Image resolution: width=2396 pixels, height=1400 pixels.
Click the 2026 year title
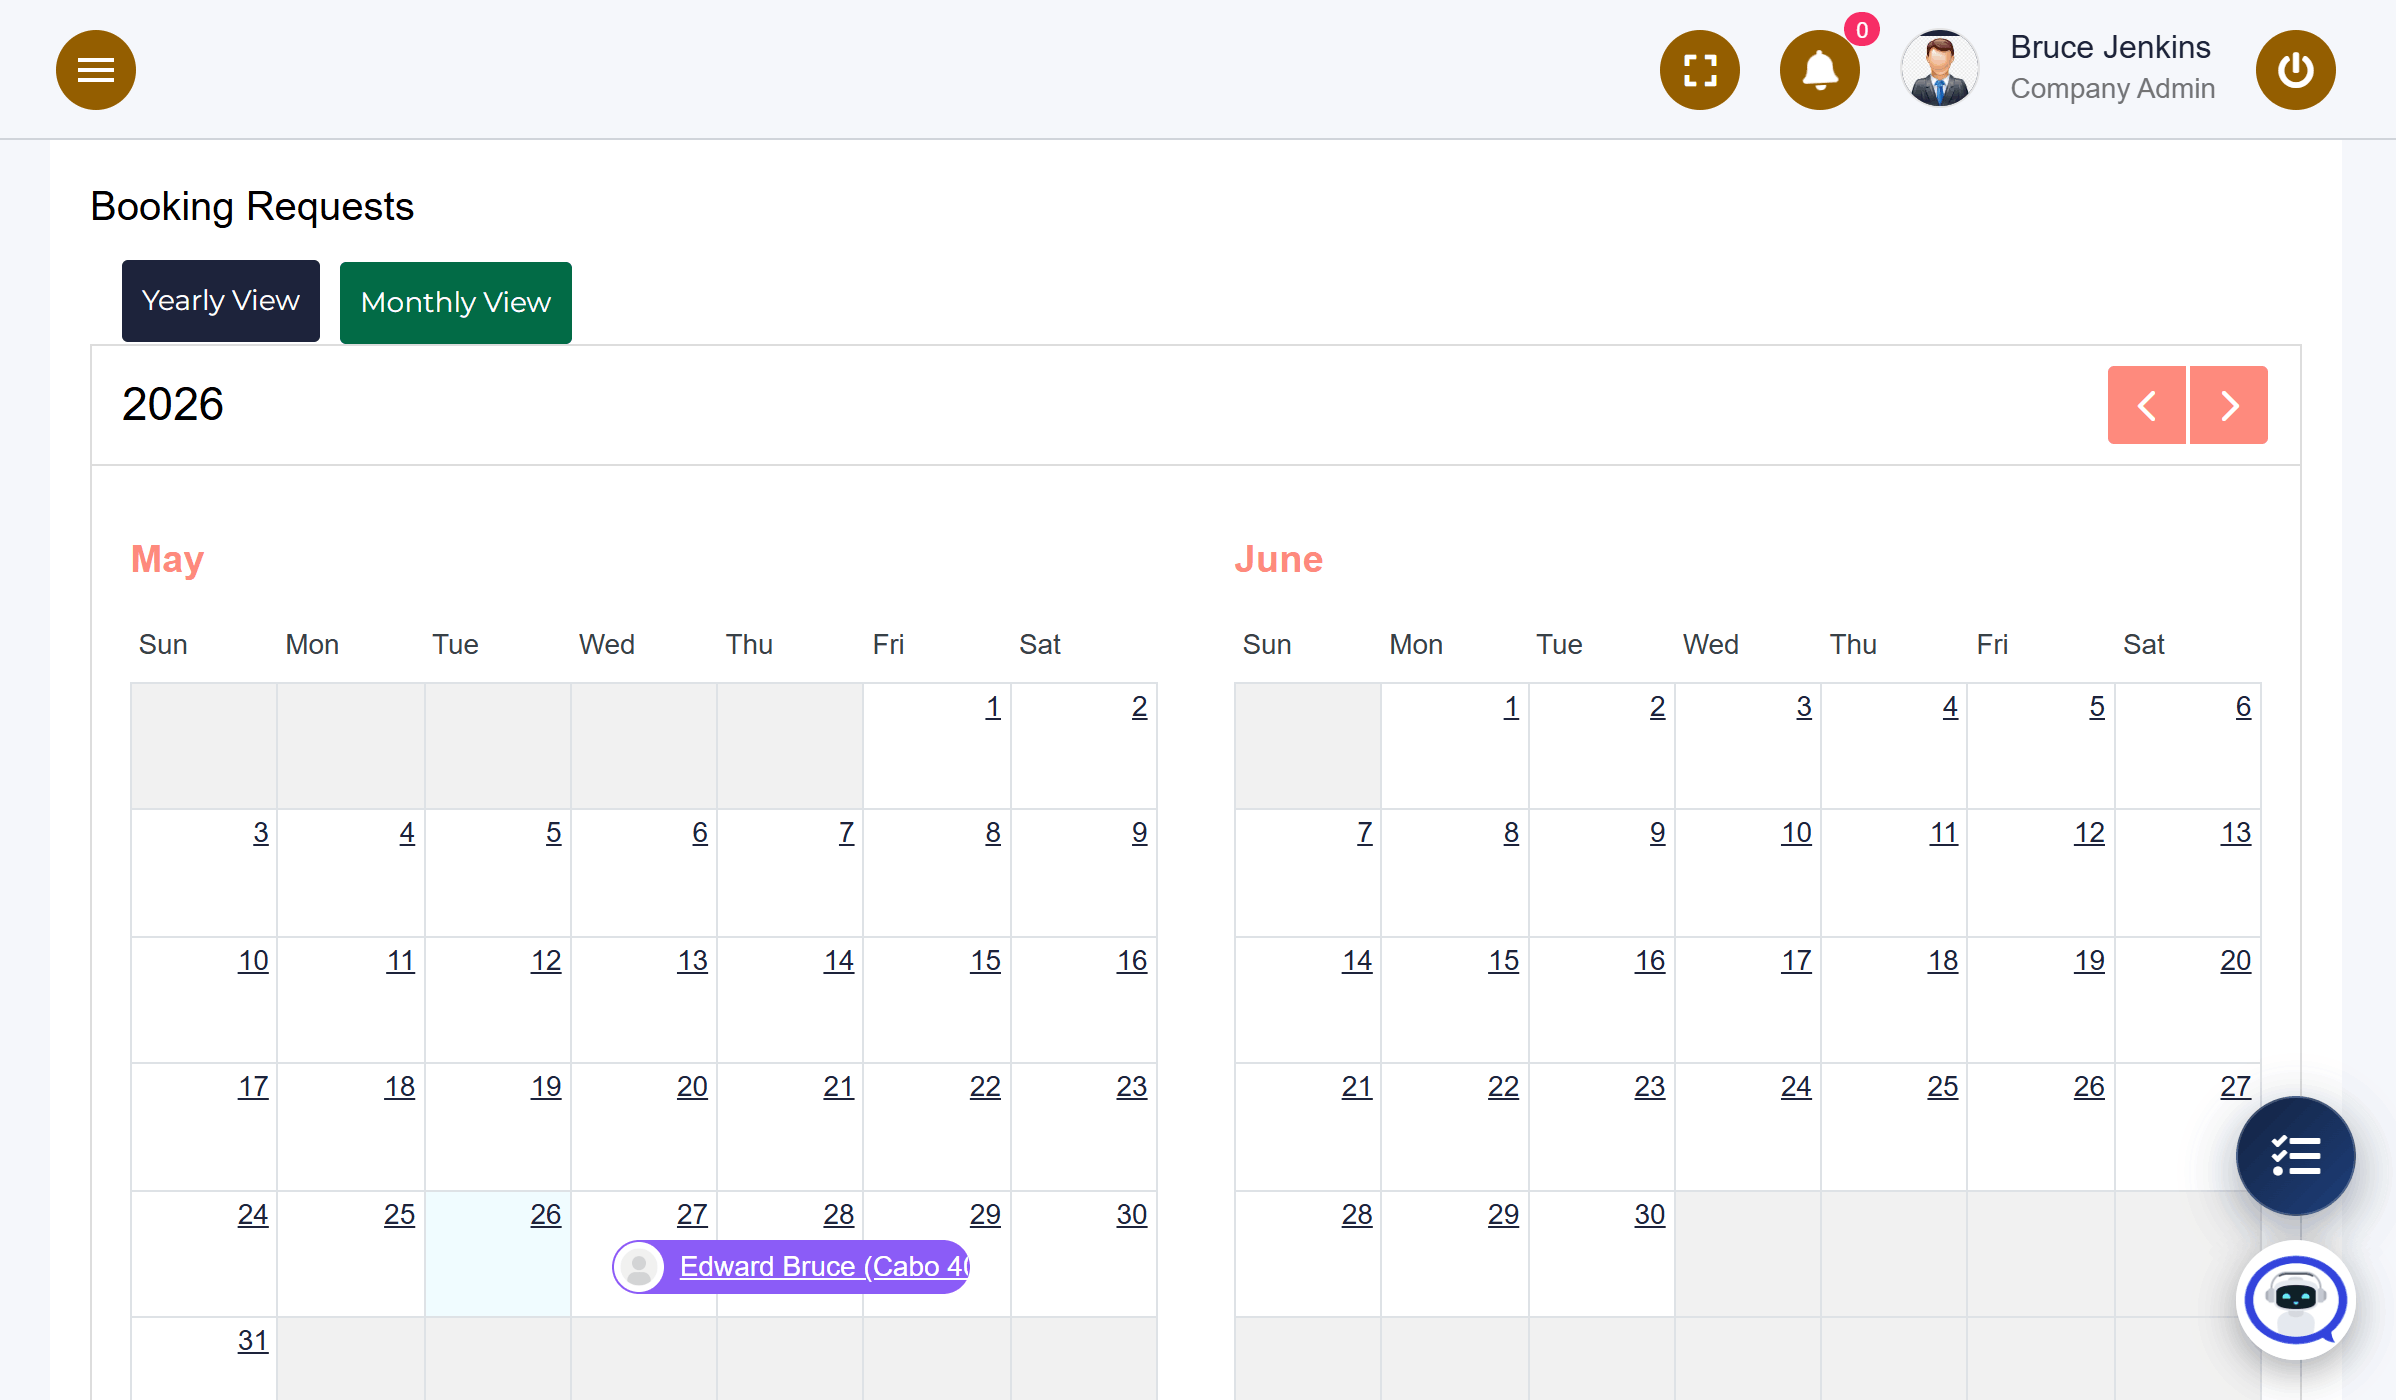tap(173, 404)
